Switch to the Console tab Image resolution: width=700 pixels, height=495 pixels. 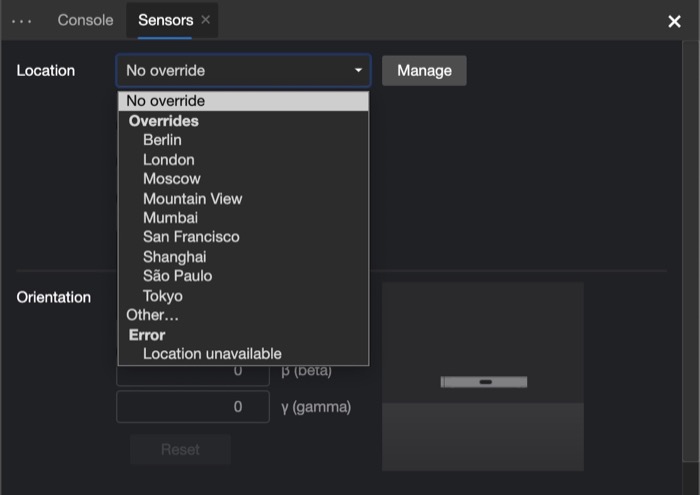85,20
